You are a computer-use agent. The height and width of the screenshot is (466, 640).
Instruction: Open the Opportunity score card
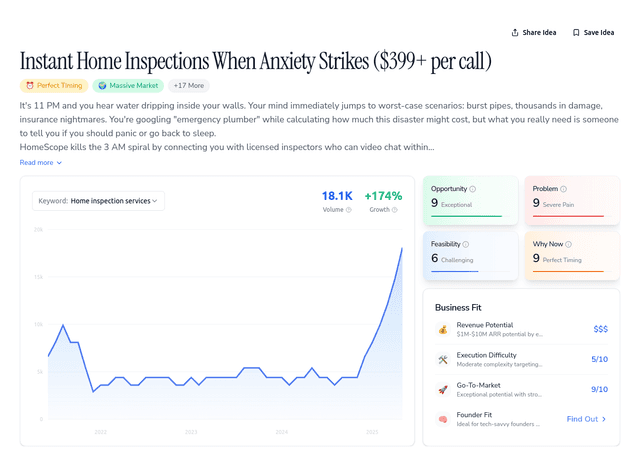471,200
